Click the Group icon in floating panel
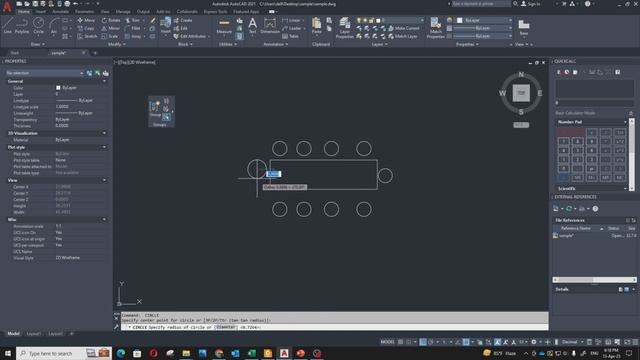This screenshot has width=640, height=360. coord(155,108)
